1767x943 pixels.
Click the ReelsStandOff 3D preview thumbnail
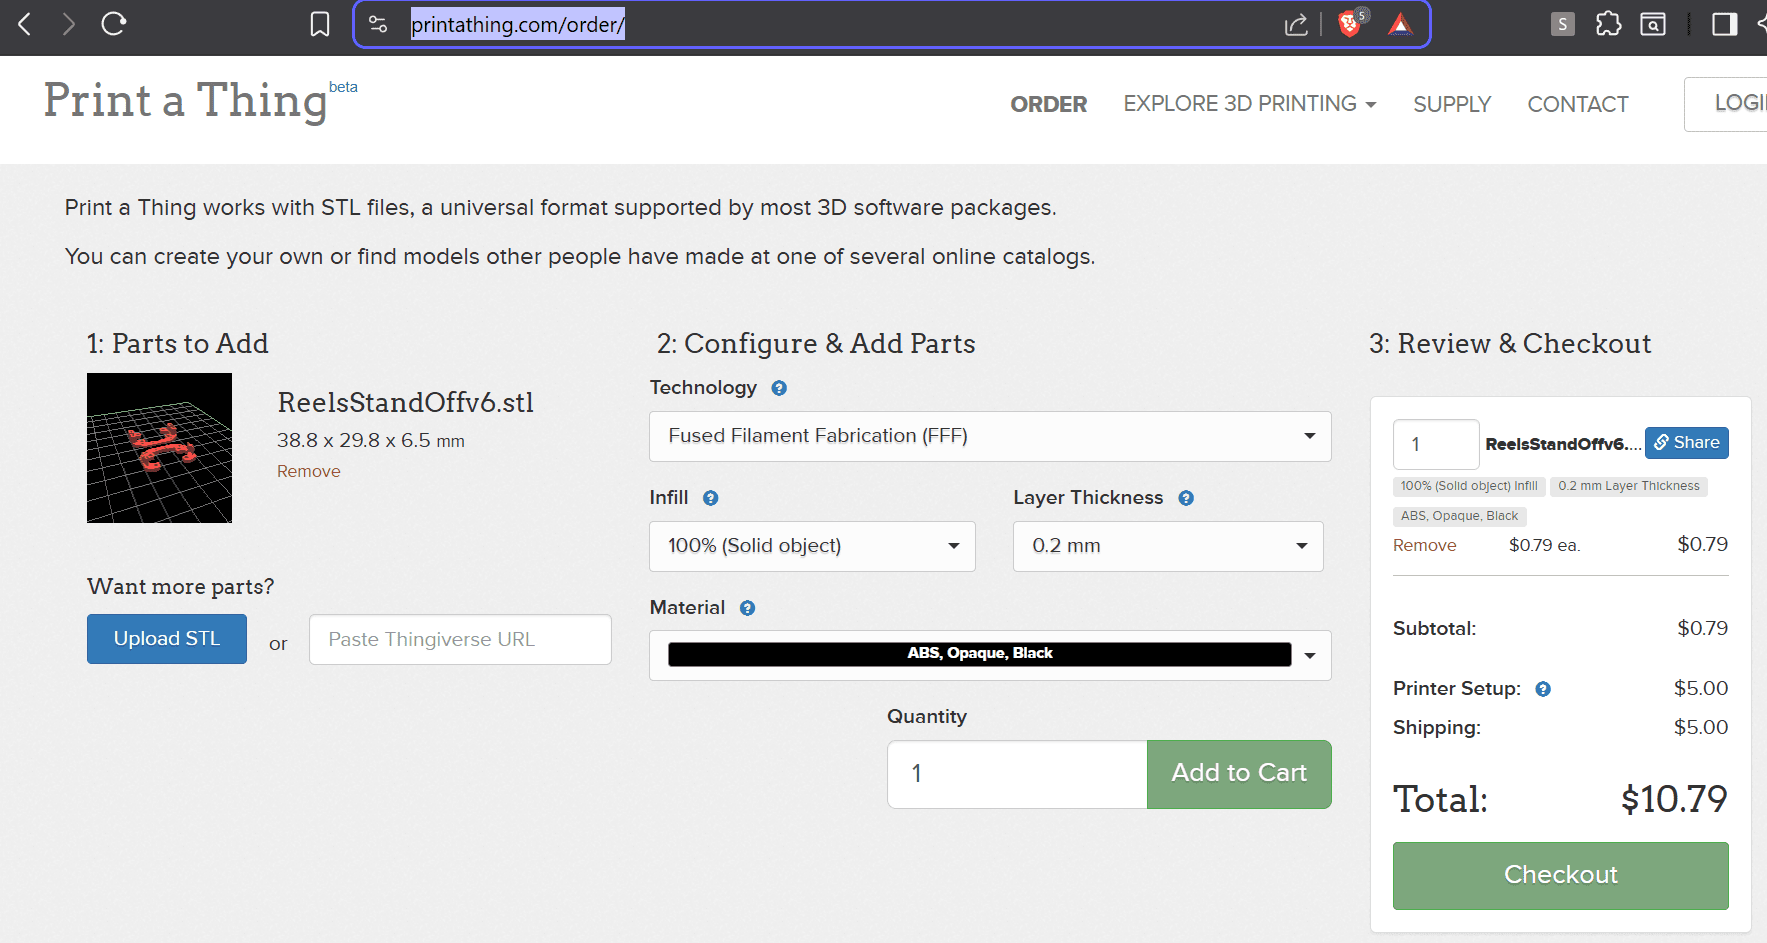pos(160,448)
